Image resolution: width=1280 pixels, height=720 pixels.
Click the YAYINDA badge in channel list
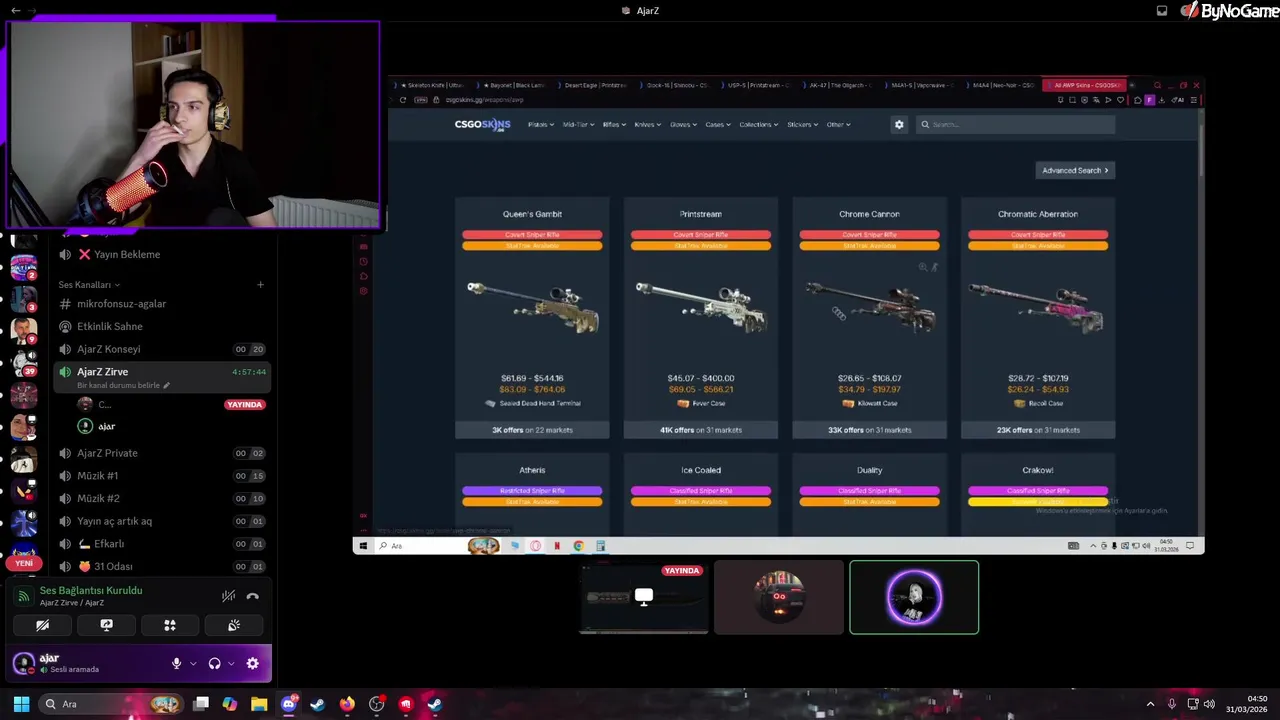point(244,405)
